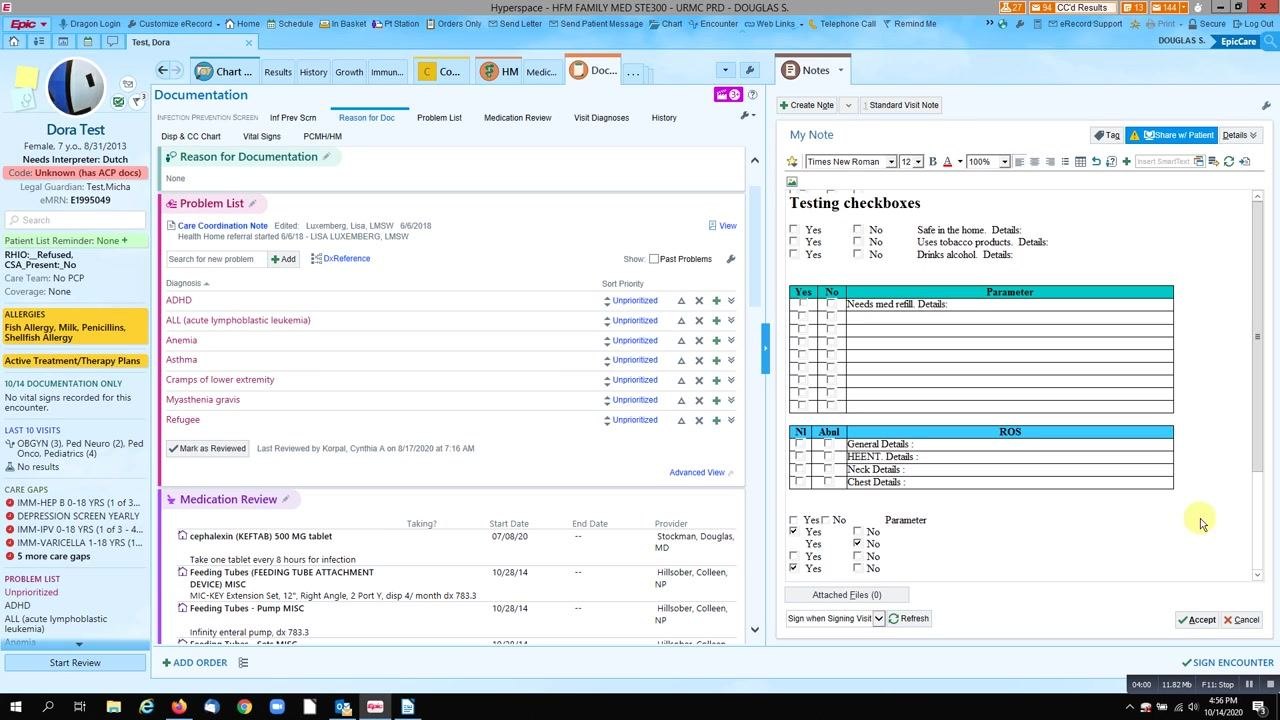The width and height of the screenshot is (1280, 720).
Task: Click the wrench icon in Notes panel header
Action: [x=1266, y=105]
